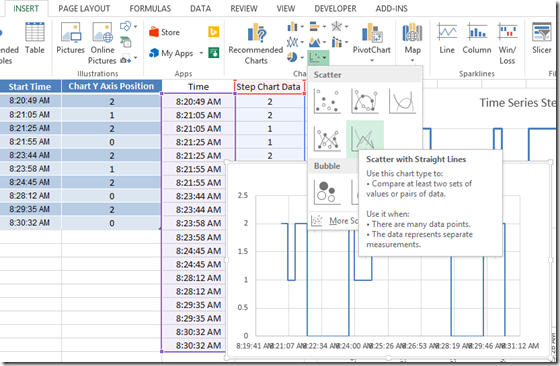The image size is (560, 366).
Task: Choose the plain Scatter chart type
Action: 327,101
